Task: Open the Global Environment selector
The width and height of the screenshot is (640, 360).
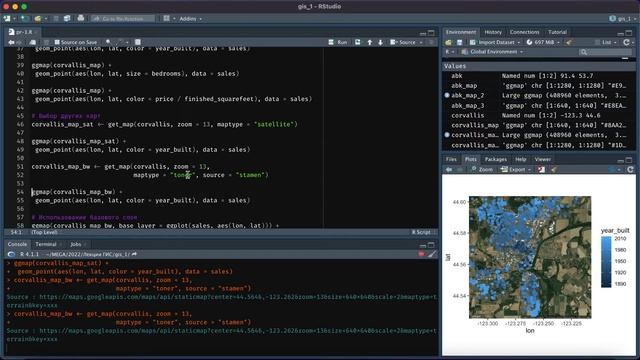Action: (x=492, y=52)
